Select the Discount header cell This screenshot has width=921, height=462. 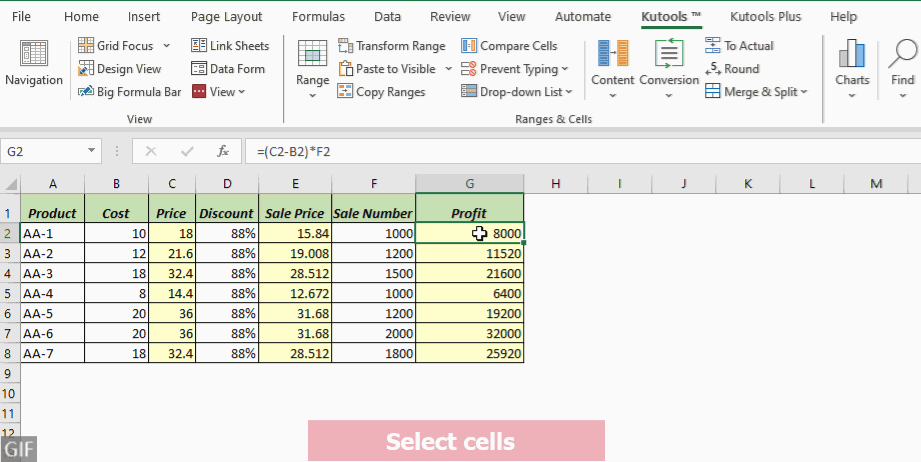click(x=227, y=209)
